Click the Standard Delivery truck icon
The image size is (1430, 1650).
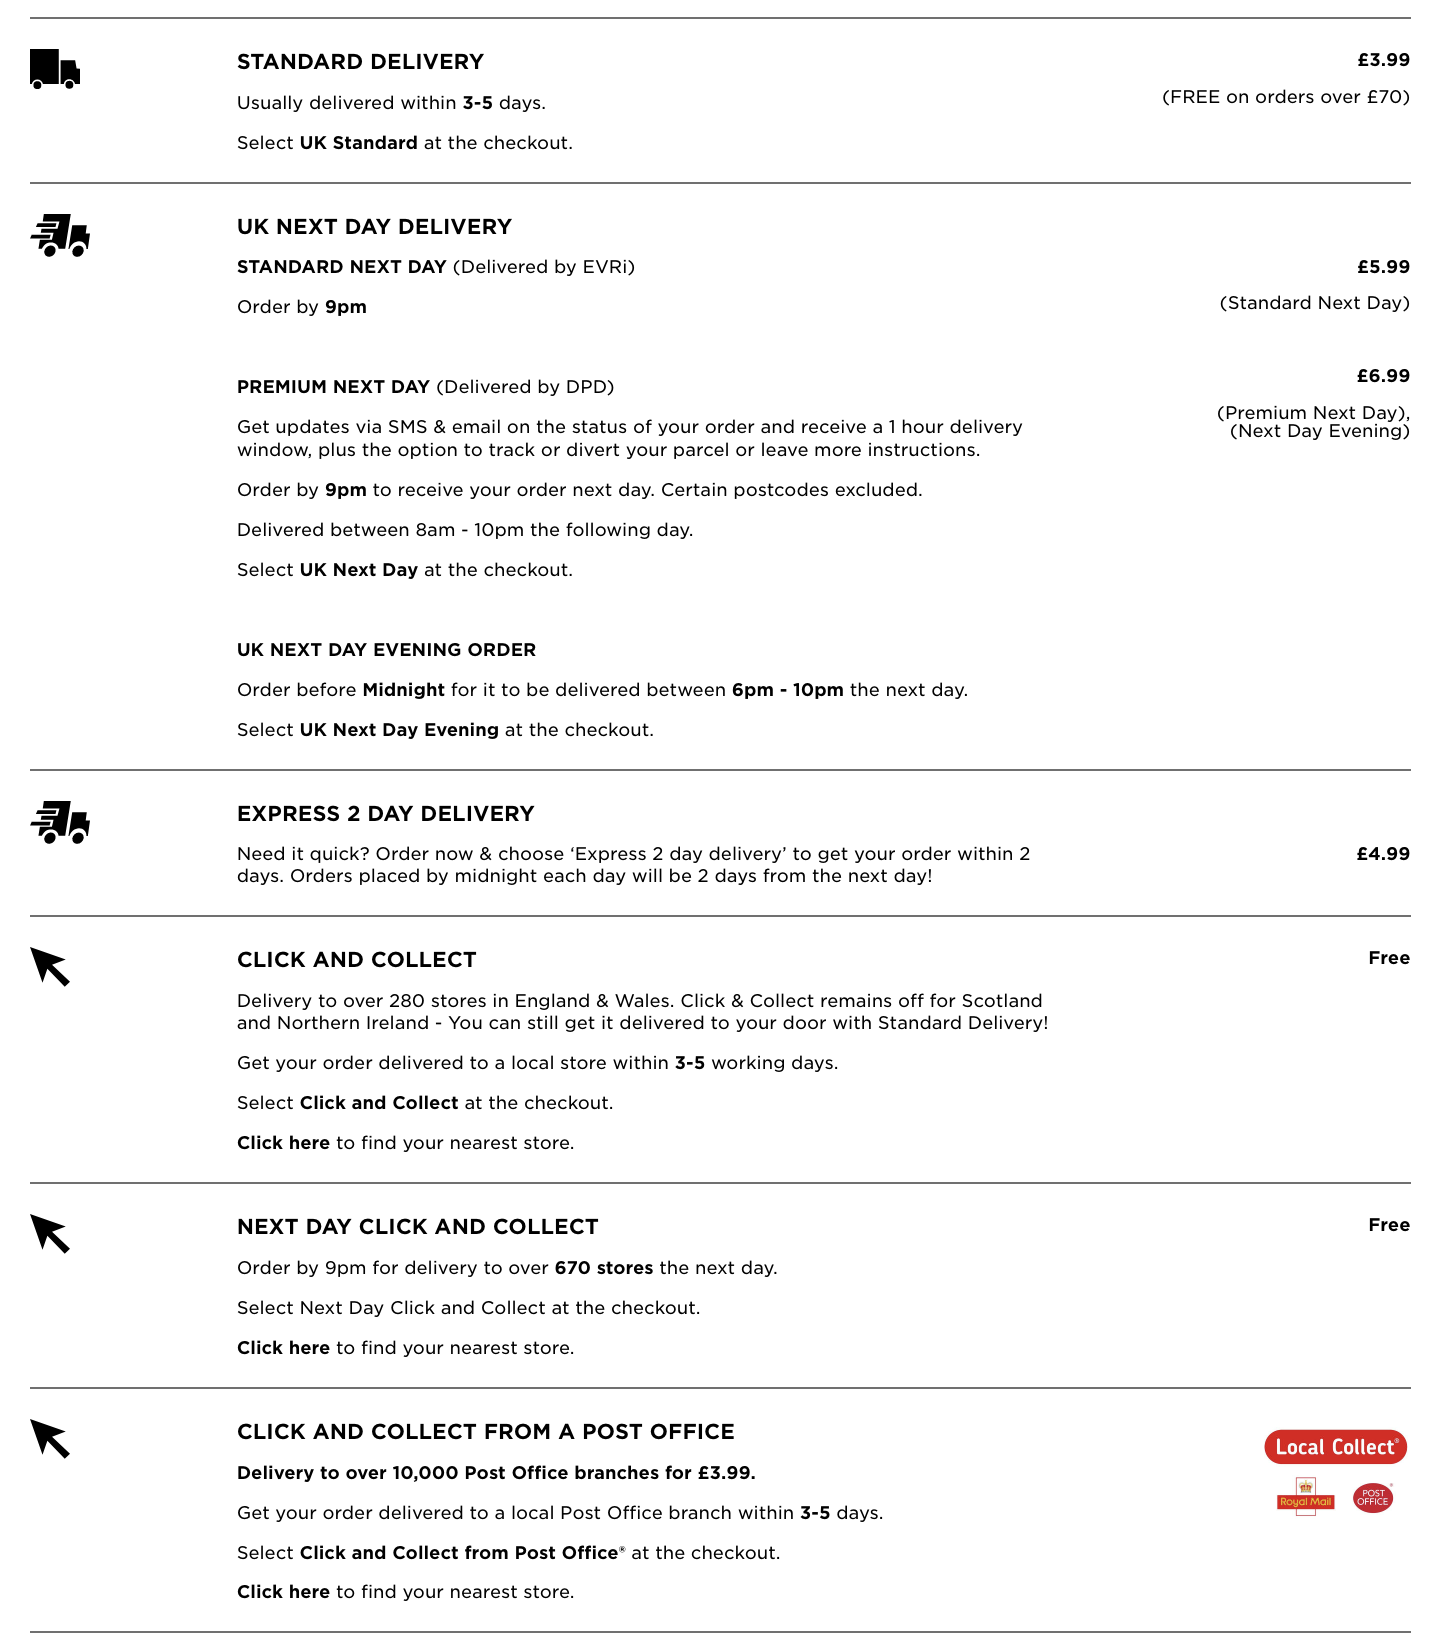pyautogui.click(x=55, y=69)
